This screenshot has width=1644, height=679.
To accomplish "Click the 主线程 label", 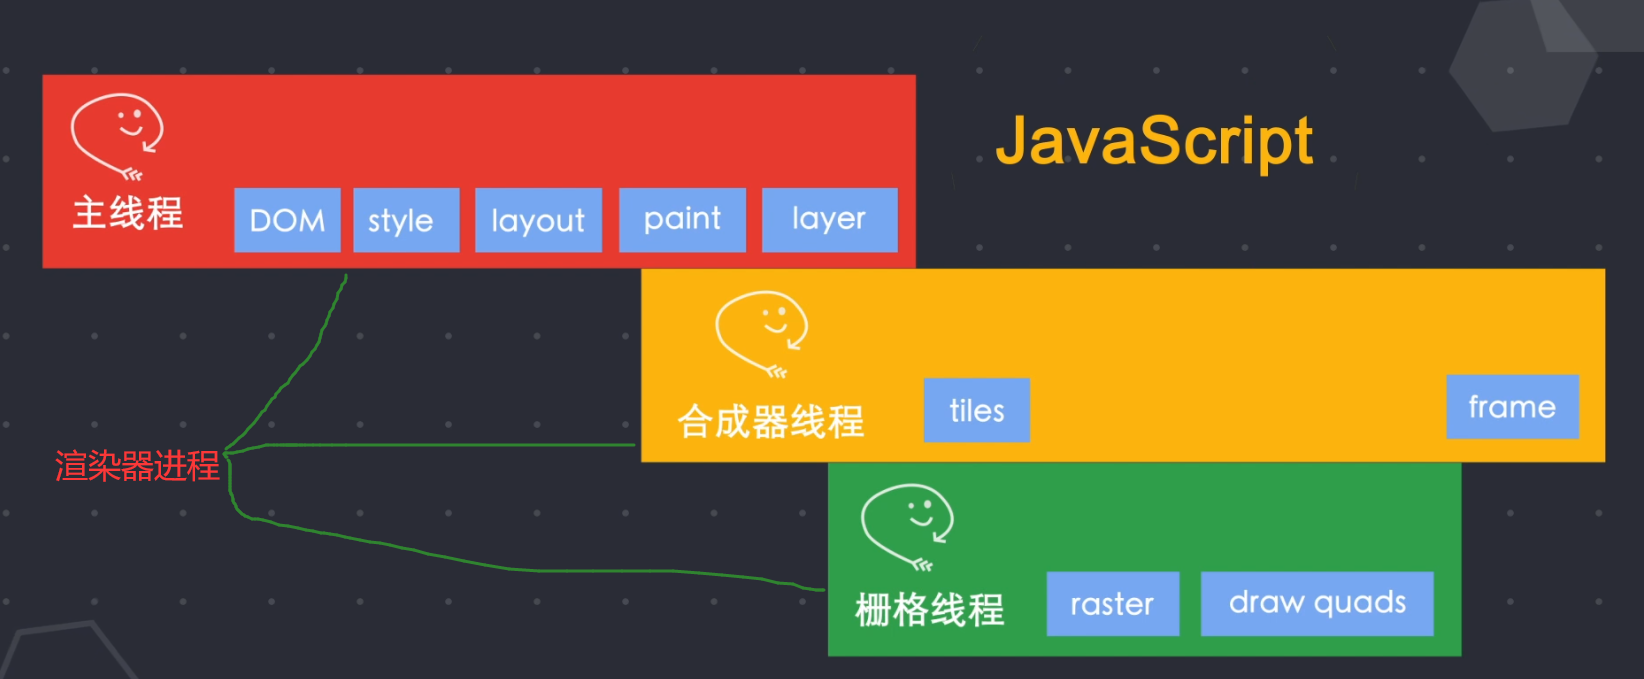I will click(128, 213).
